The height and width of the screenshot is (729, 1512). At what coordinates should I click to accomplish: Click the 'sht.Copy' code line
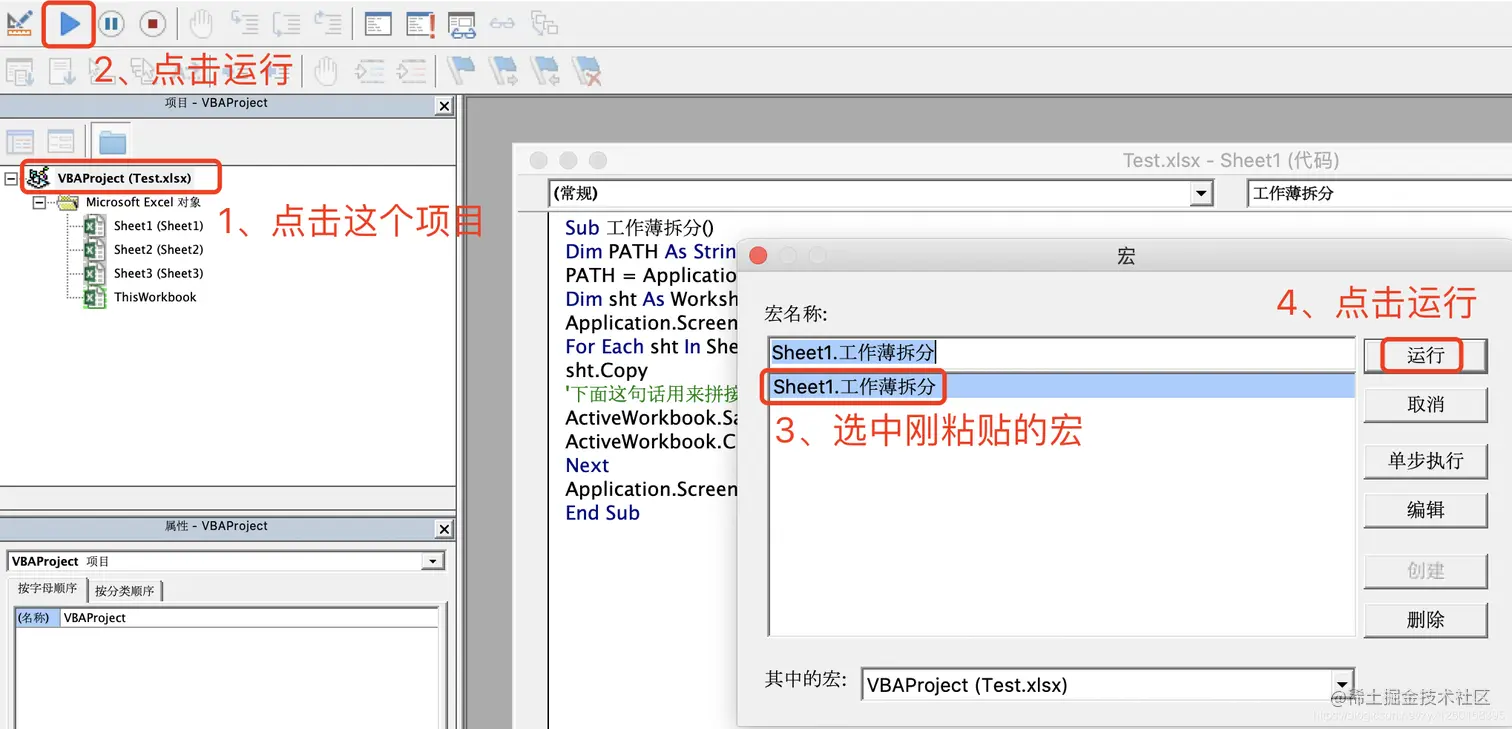click(x=607, y=371)
